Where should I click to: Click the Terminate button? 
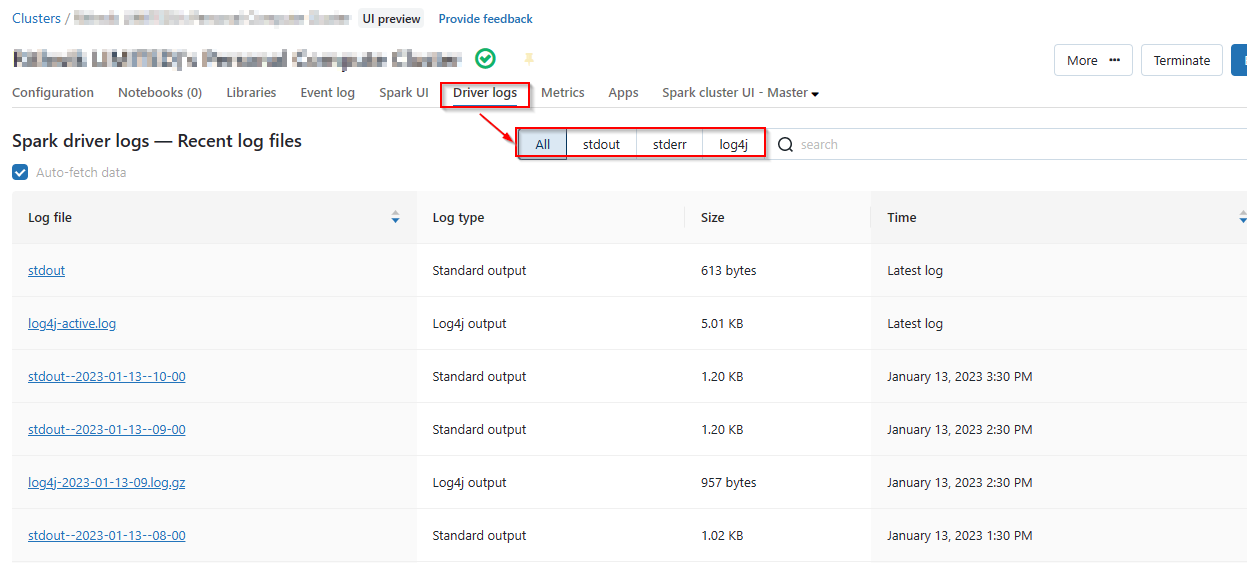click(x=1182, y=60)
